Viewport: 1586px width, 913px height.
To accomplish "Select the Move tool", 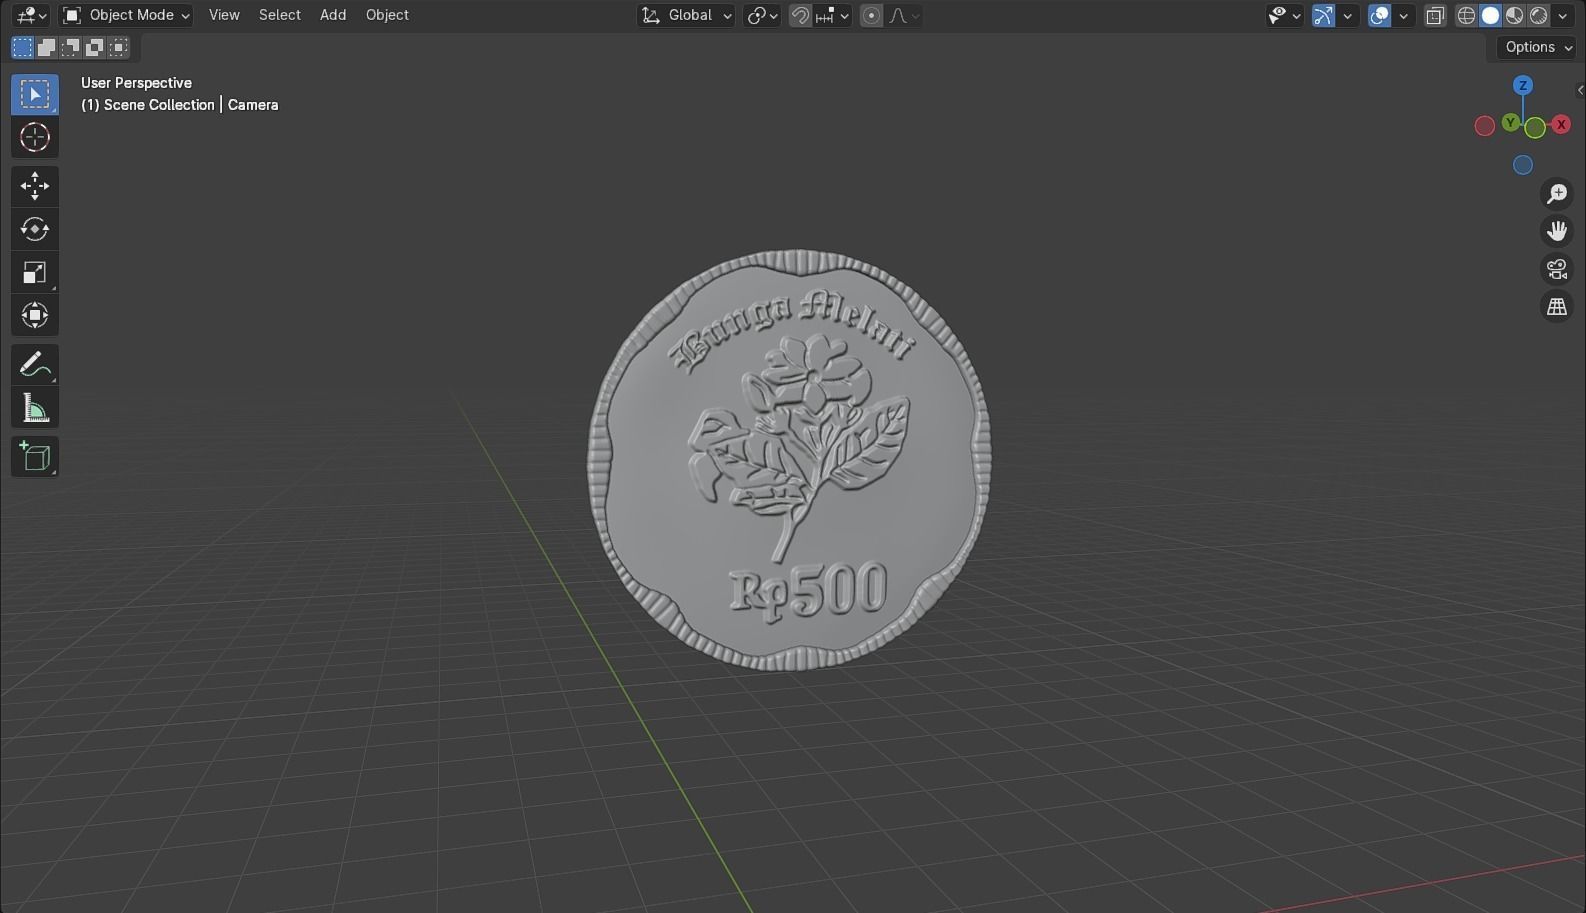I will pos(35,186).
